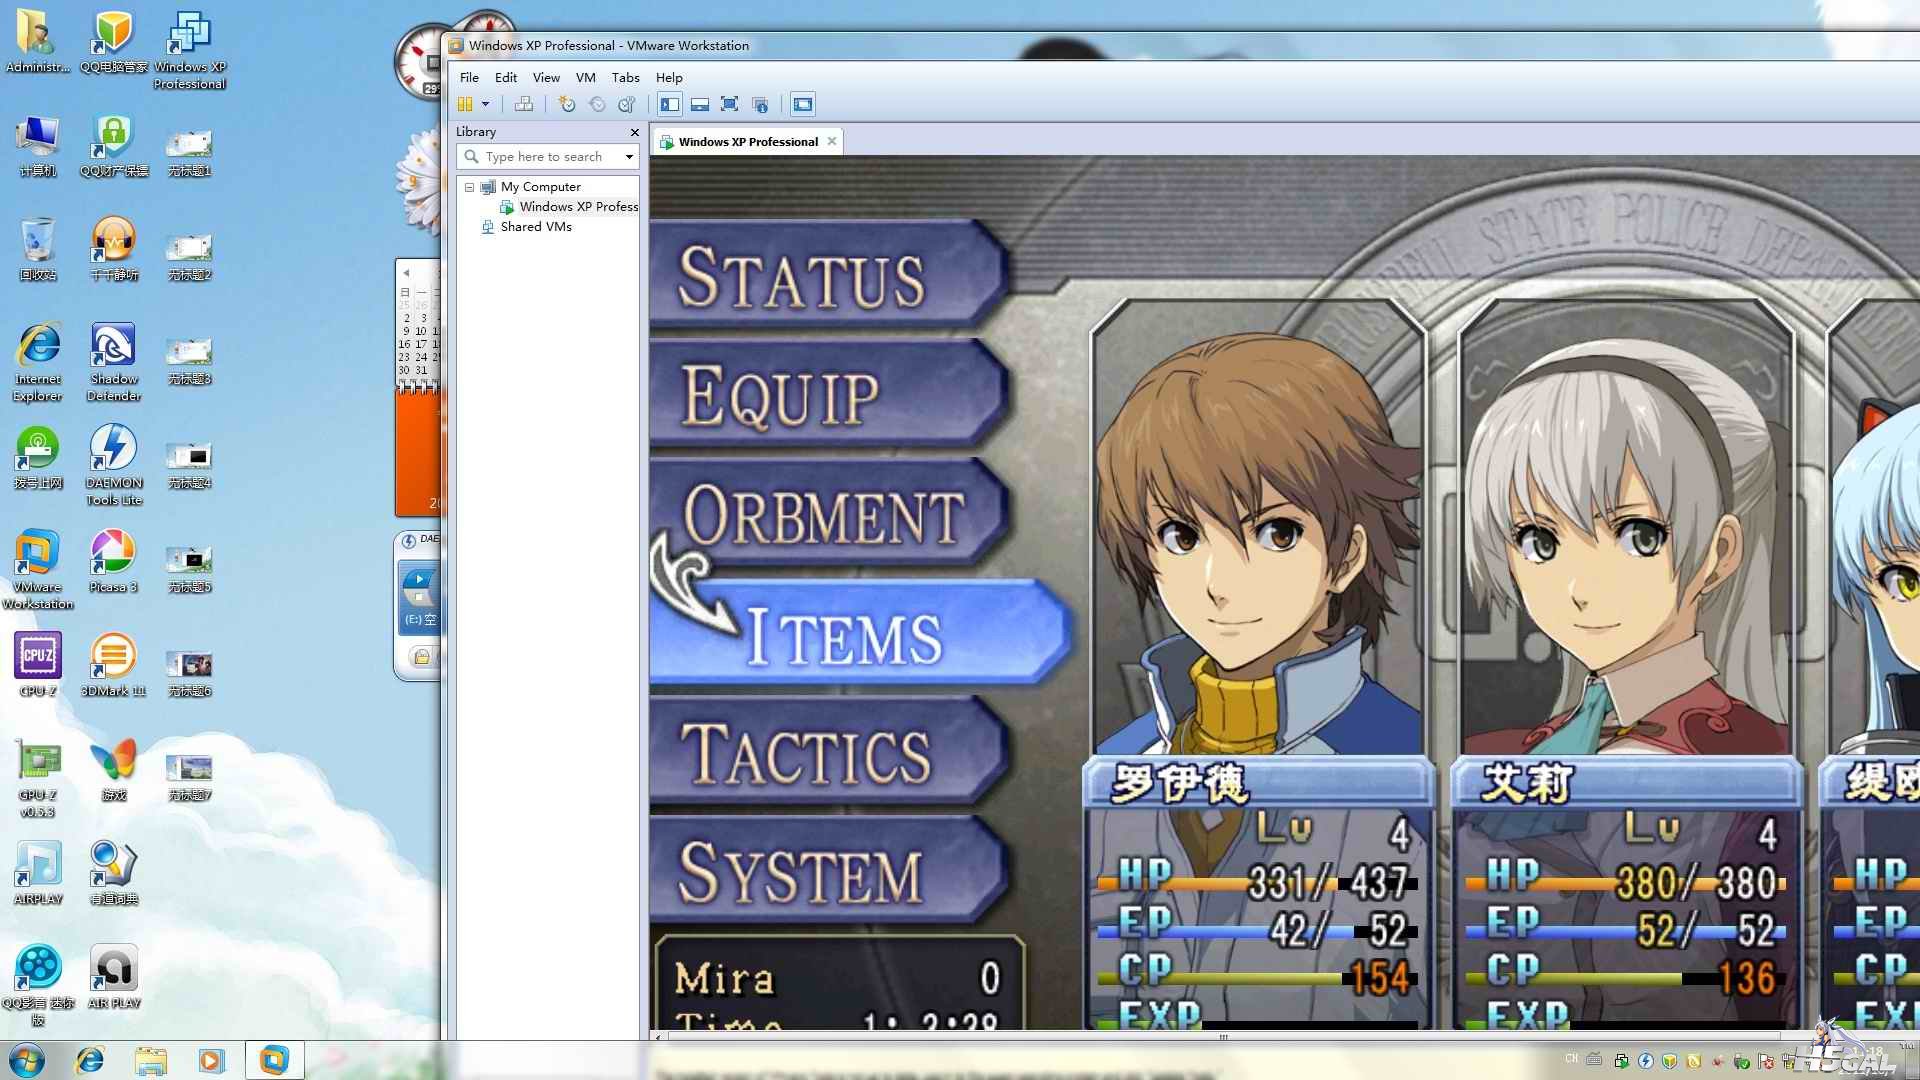Click the yellow suspend VM toolbar icon
Image resolution: width=1920 pixels, height=1080 pixels.
465,104
